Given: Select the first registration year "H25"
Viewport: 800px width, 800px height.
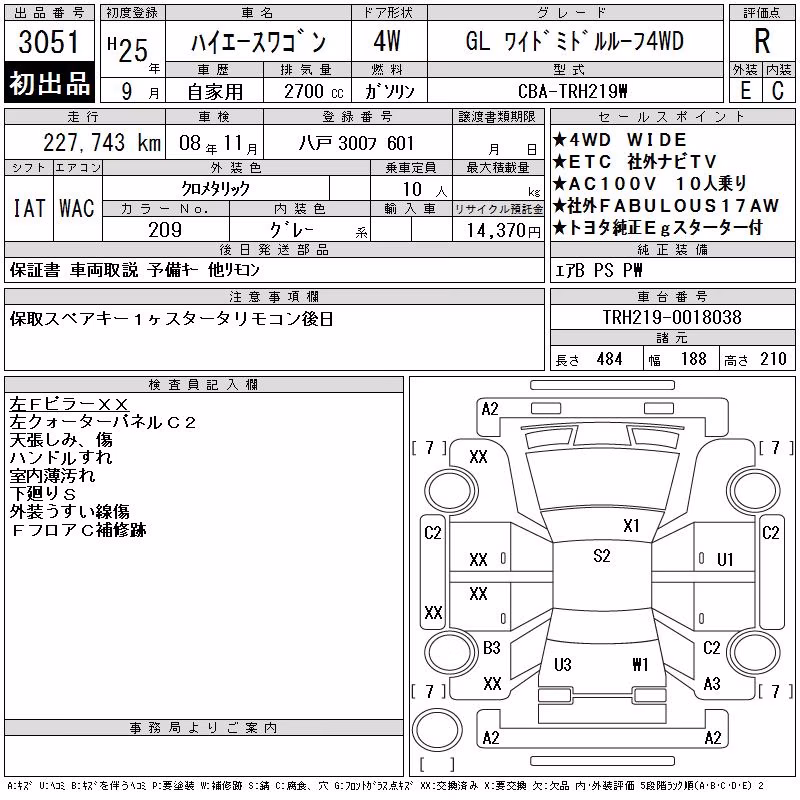Looking at the screenshot, I should [128, 50].
